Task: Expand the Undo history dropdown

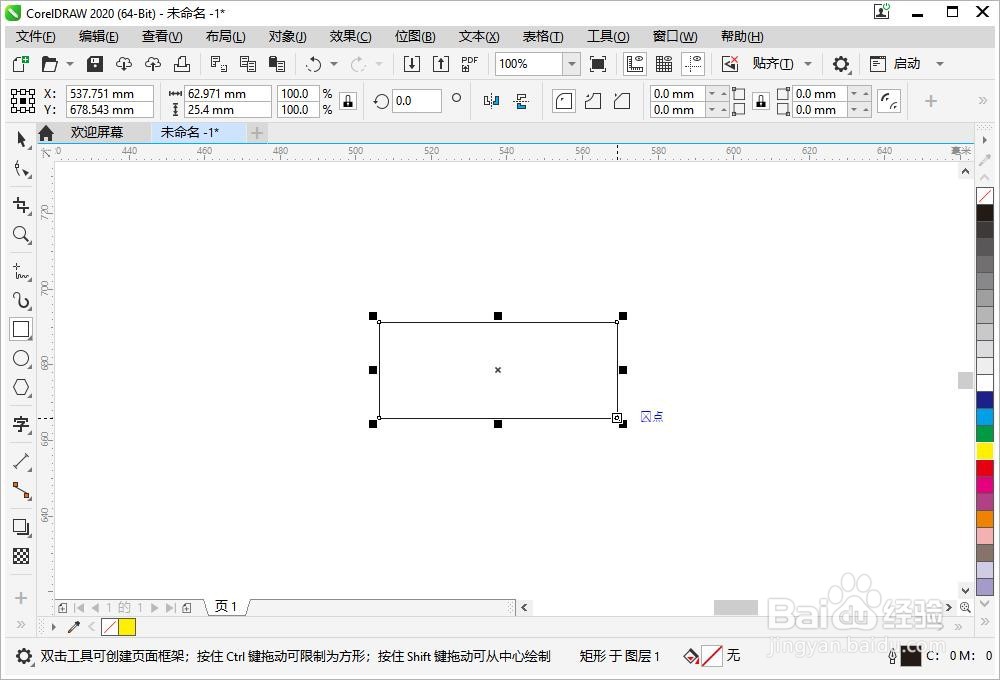Action: pos(334,64)
